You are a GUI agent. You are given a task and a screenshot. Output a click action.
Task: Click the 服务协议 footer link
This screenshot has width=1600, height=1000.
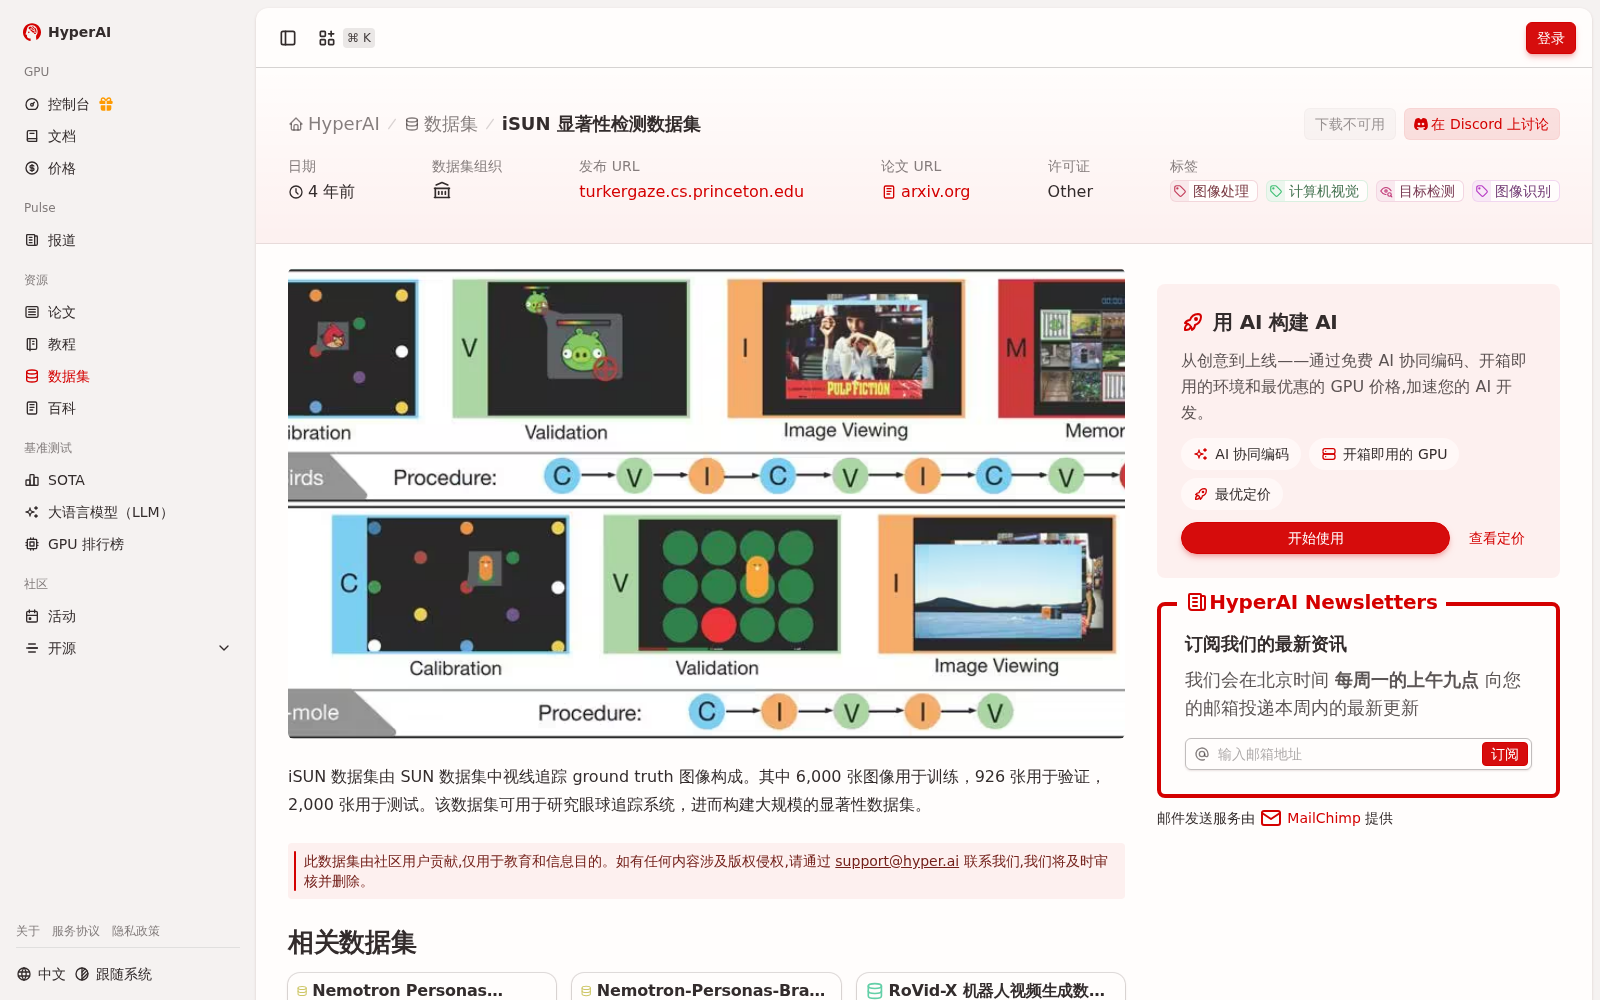pos(76,931)
